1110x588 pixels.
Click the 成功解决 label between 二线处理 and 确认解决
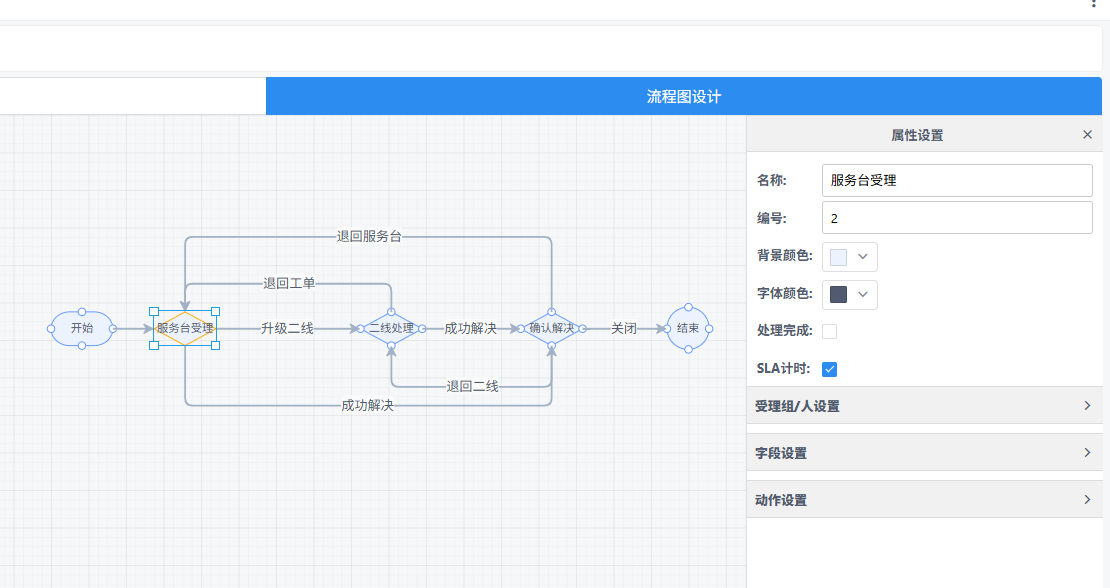470,328
